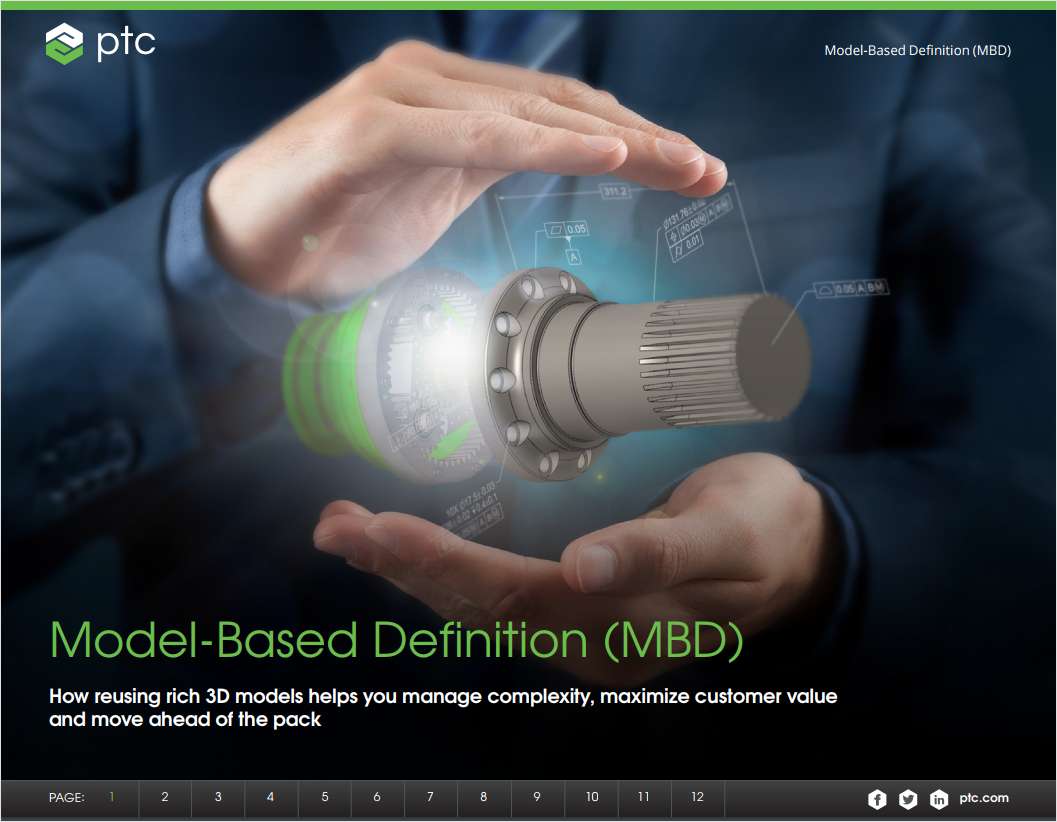Open the PTC Facebook page icon
This screenshot has width=1057, height=822.
pos(877,799)
